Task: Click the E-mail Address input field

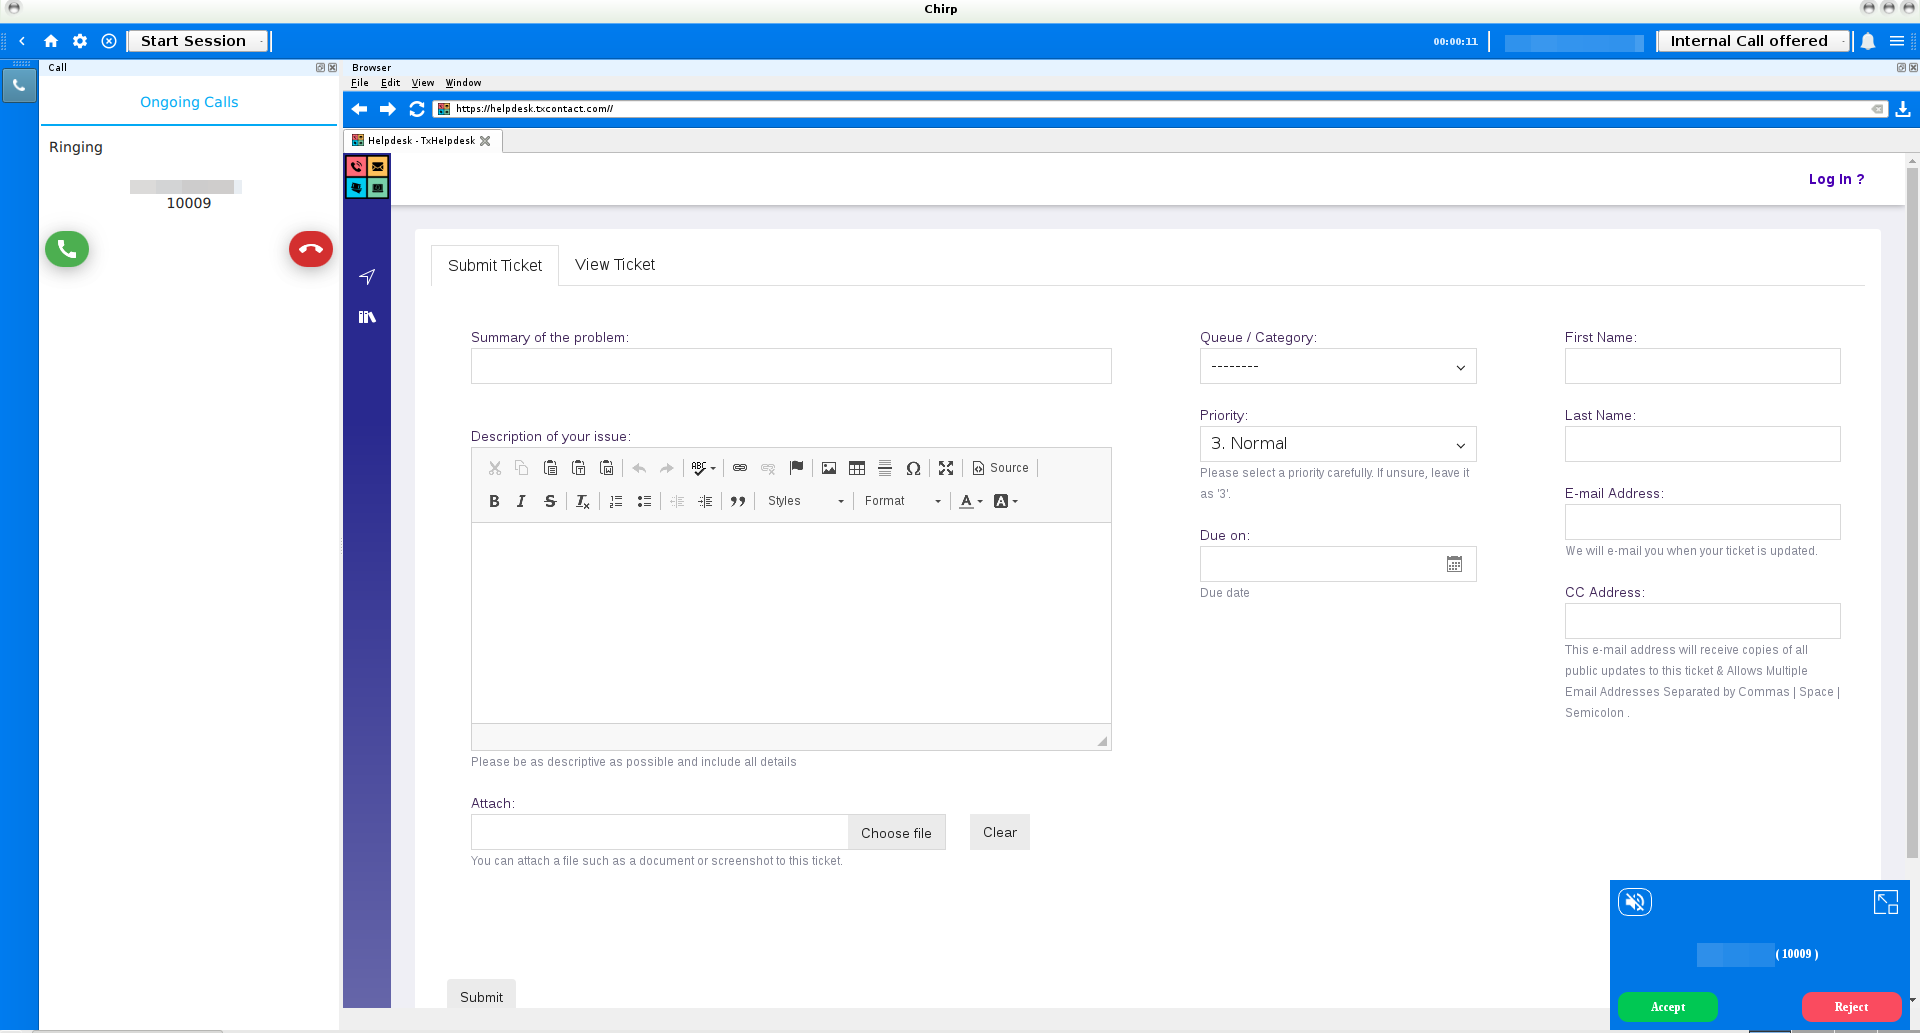Action: [1702, 522]
